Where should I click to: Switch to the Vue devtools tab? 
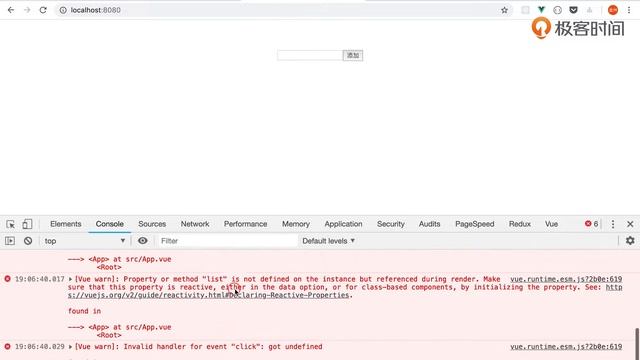(551, 224)
